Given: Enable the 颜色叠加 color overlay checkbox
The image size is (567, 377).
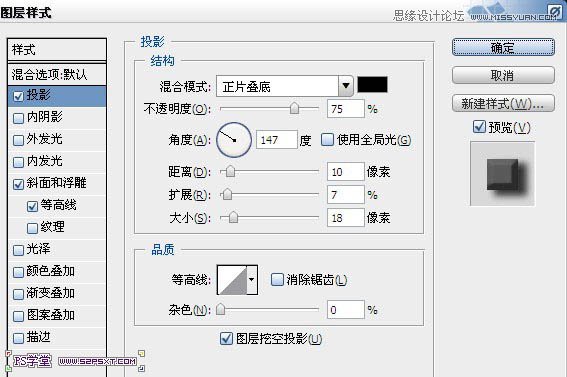Looking at the screenshot, I should (x=18, y=272).
